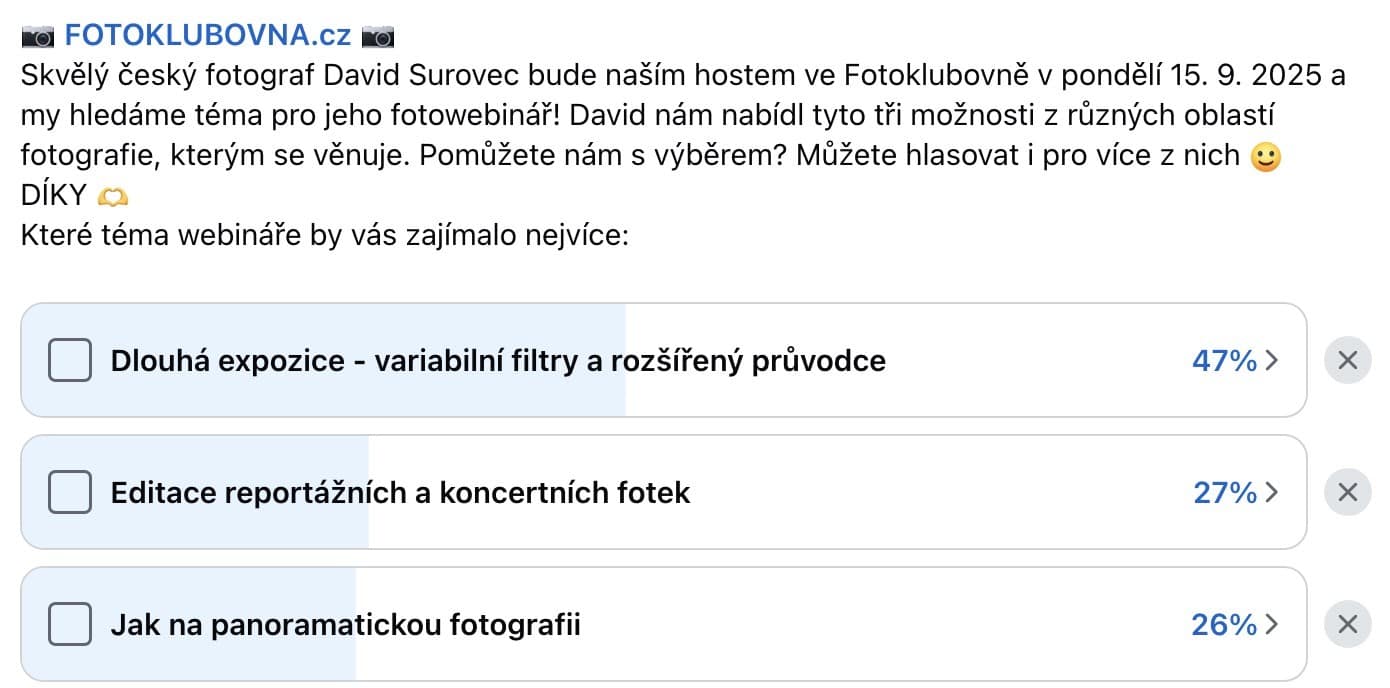The width and height of the screenshot is (1390, 688).
Task: Select the Jak na panoramatickou fotografii option text
Action: [346, 626]
